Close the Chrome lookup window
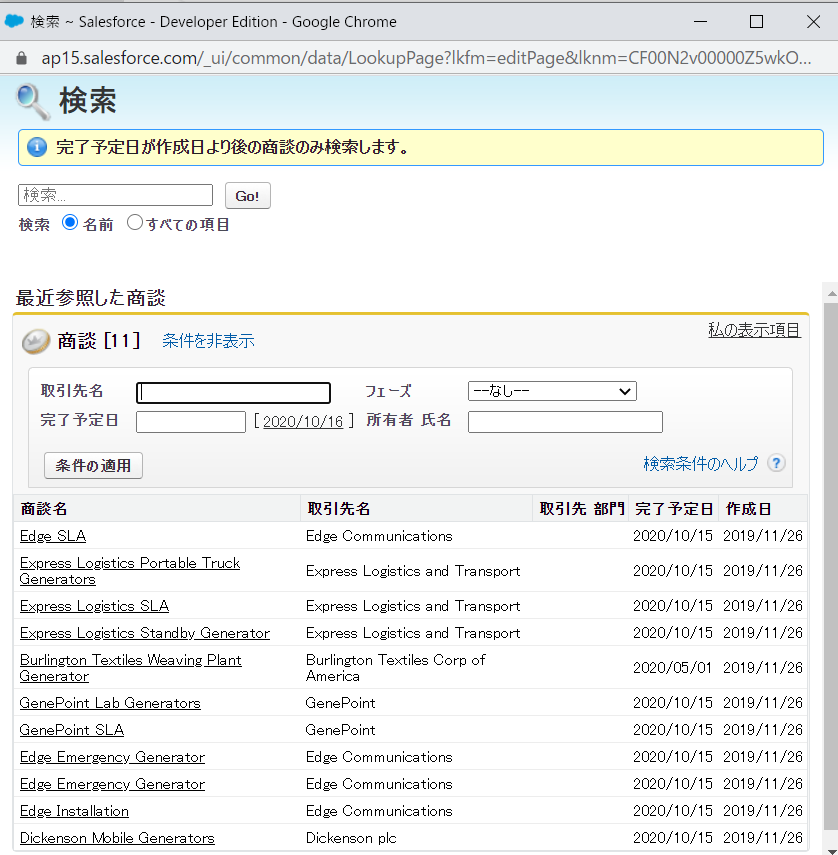Viewport: 838px width, 855px height. click(813, 22)
